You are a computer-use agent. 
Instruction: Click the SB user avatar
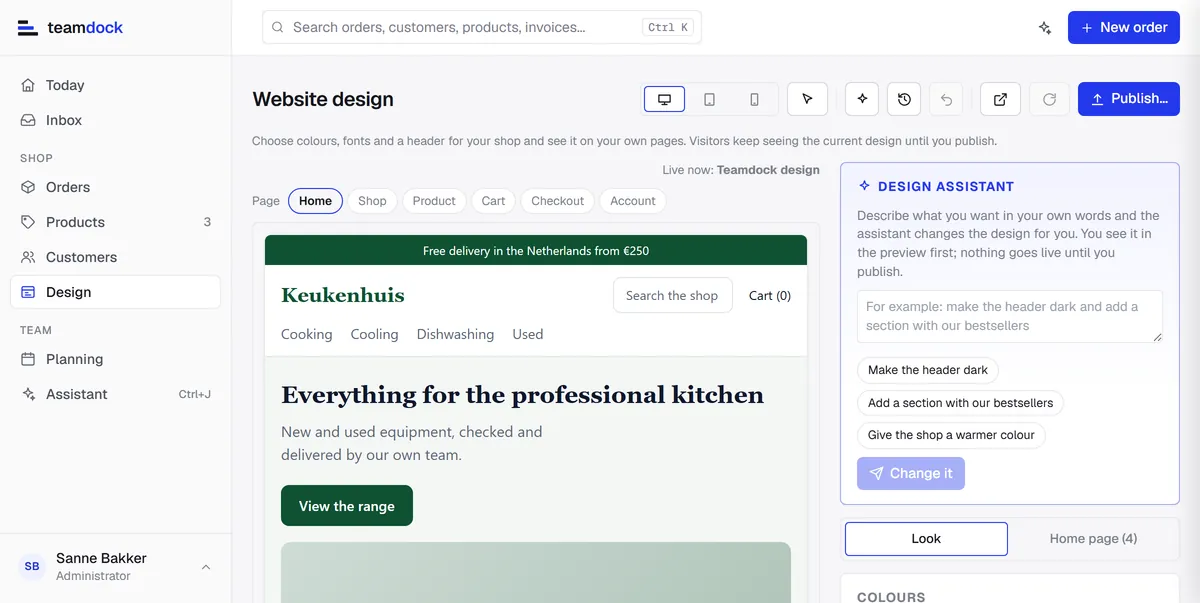32,567
